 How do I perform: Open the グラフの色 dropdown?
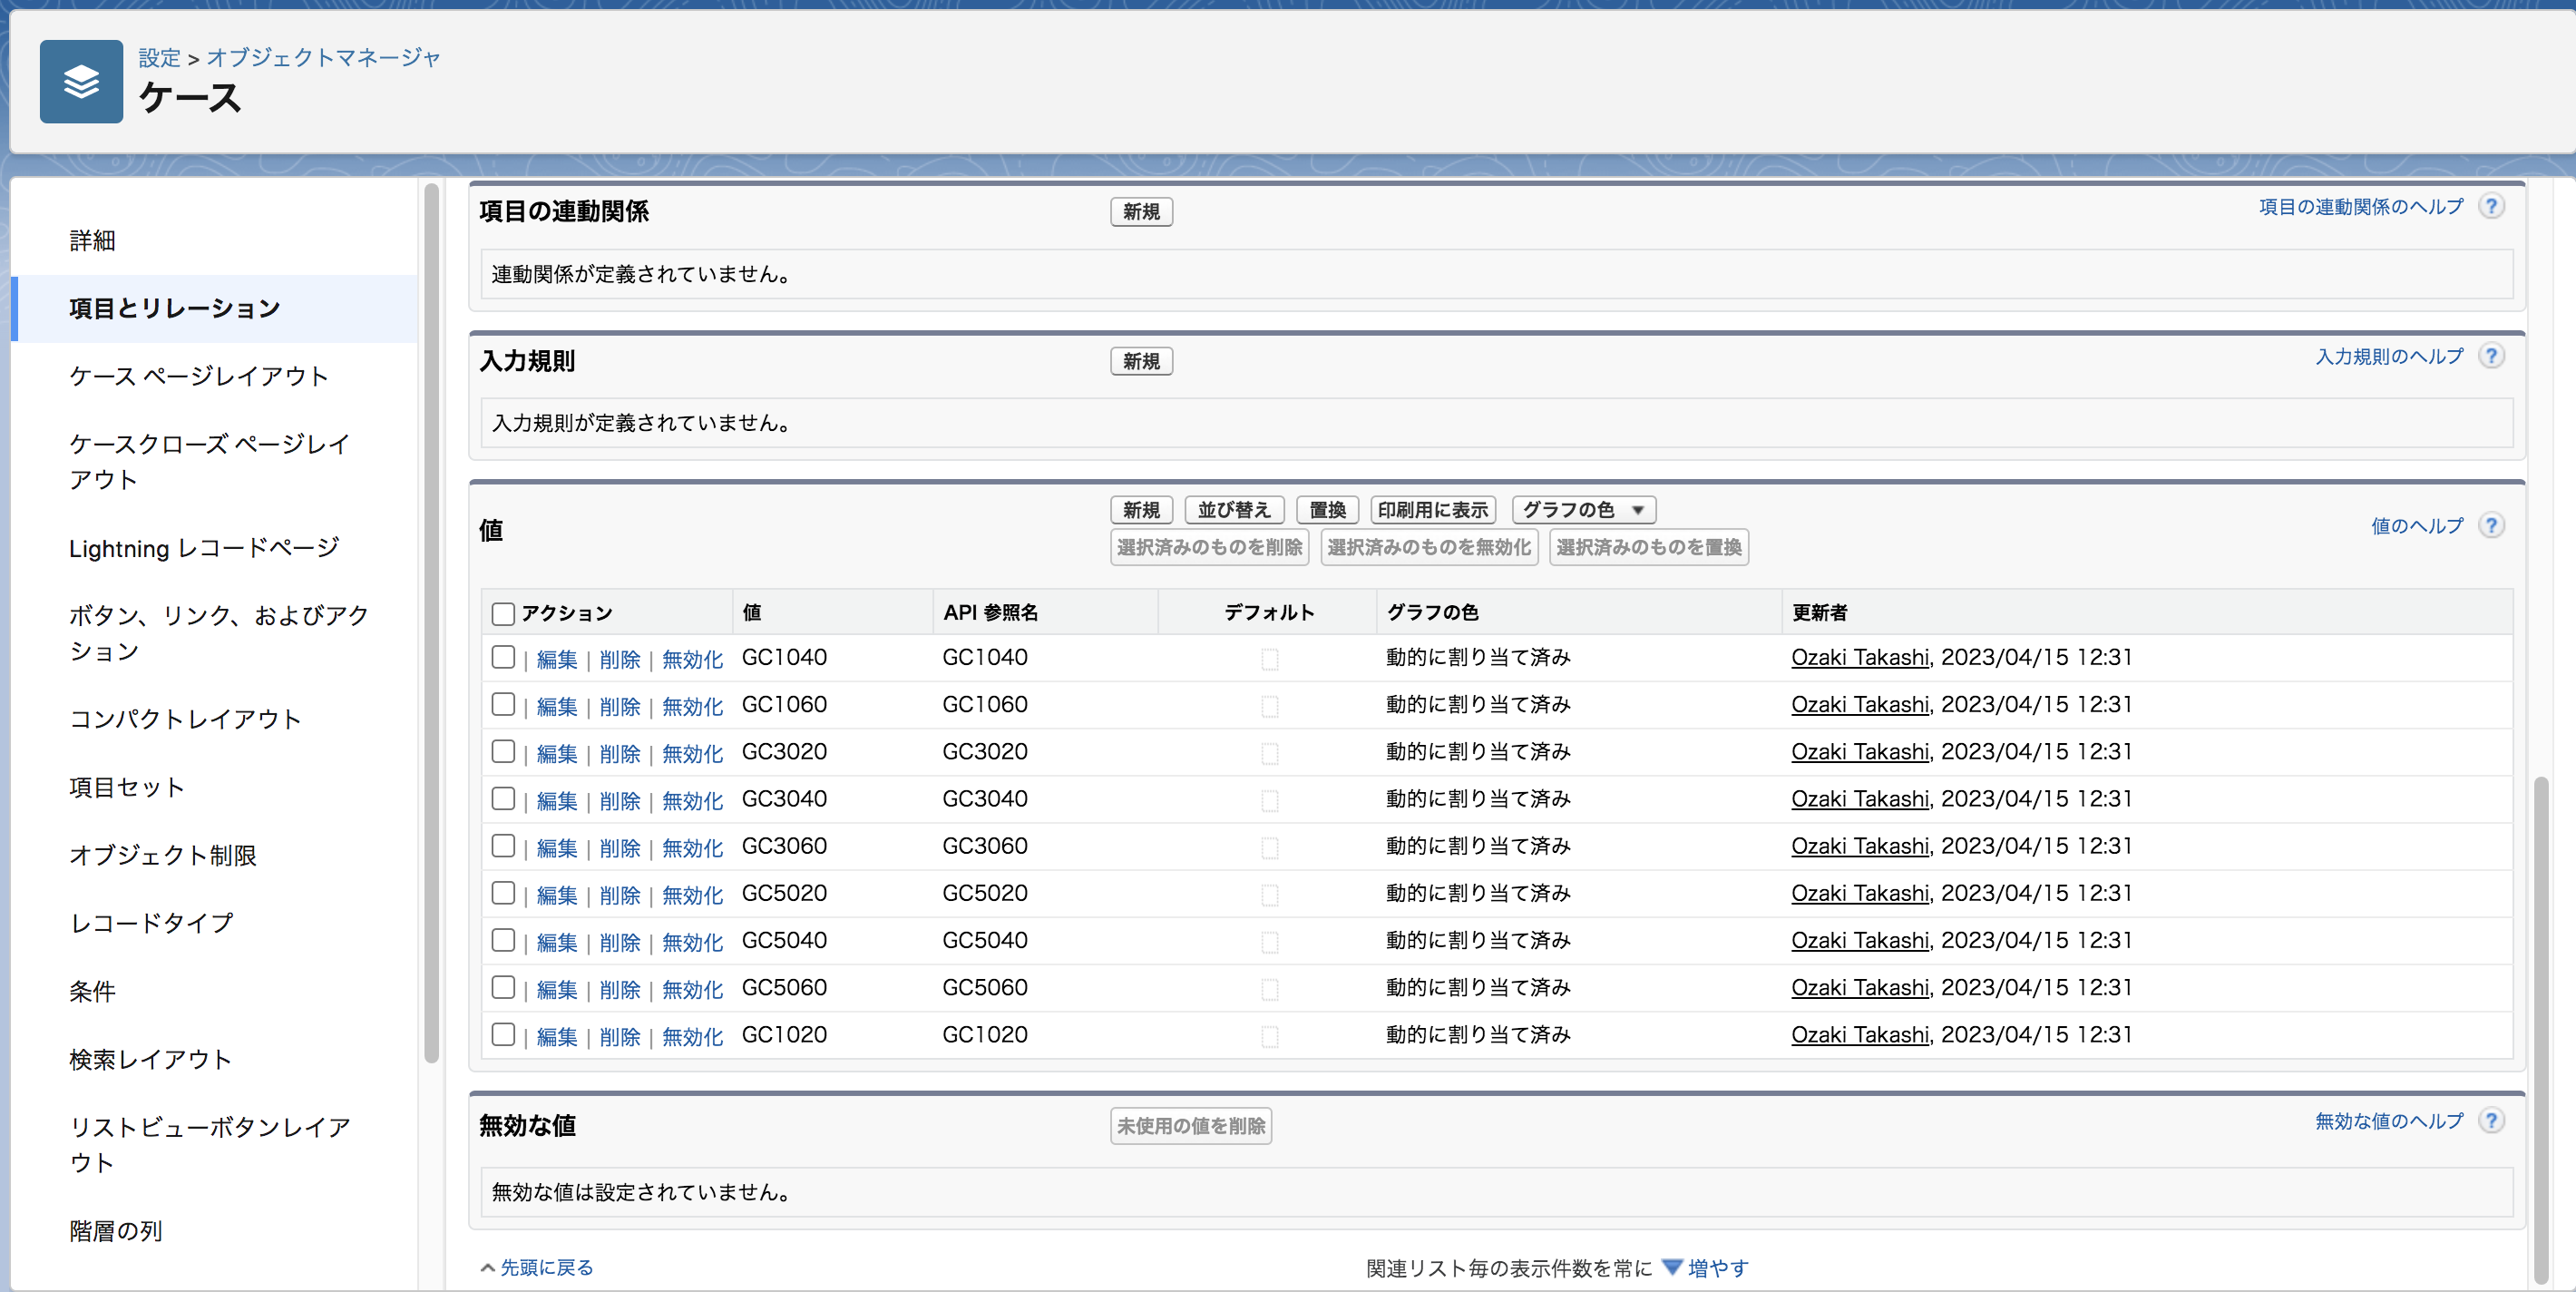[x=1583, y=510]
